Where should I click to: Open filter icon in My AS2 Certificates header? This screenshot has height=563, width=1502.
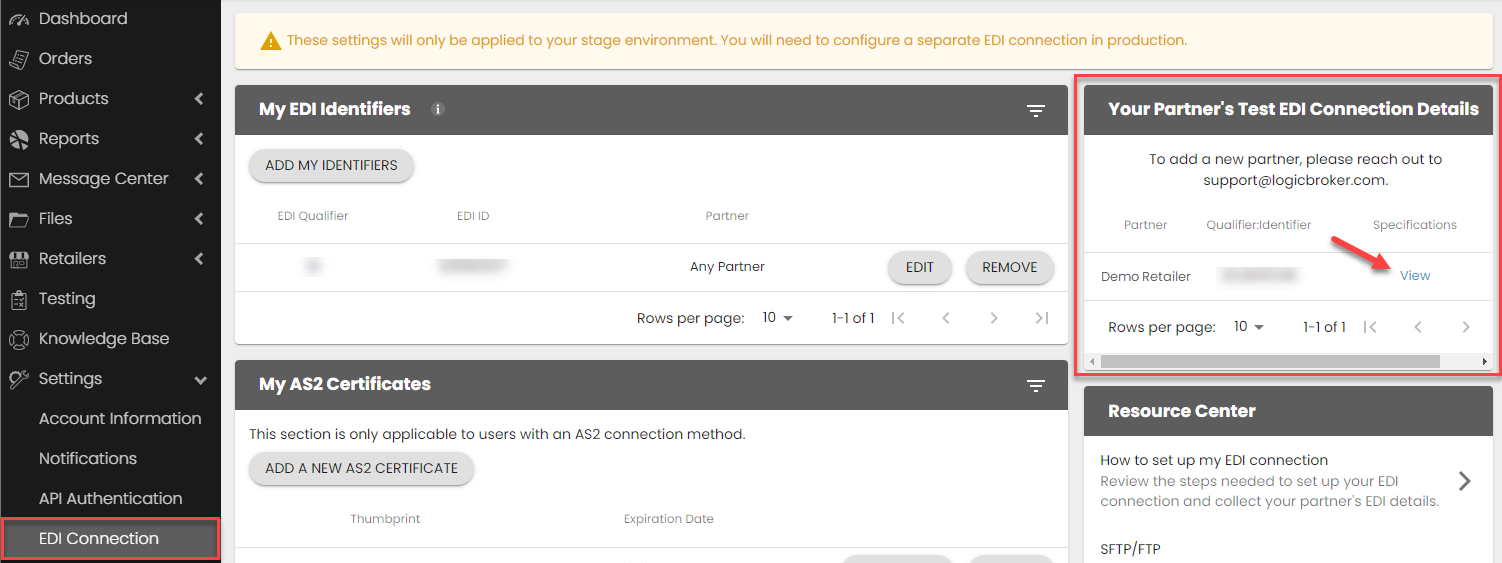click(x=1036, y=386)
